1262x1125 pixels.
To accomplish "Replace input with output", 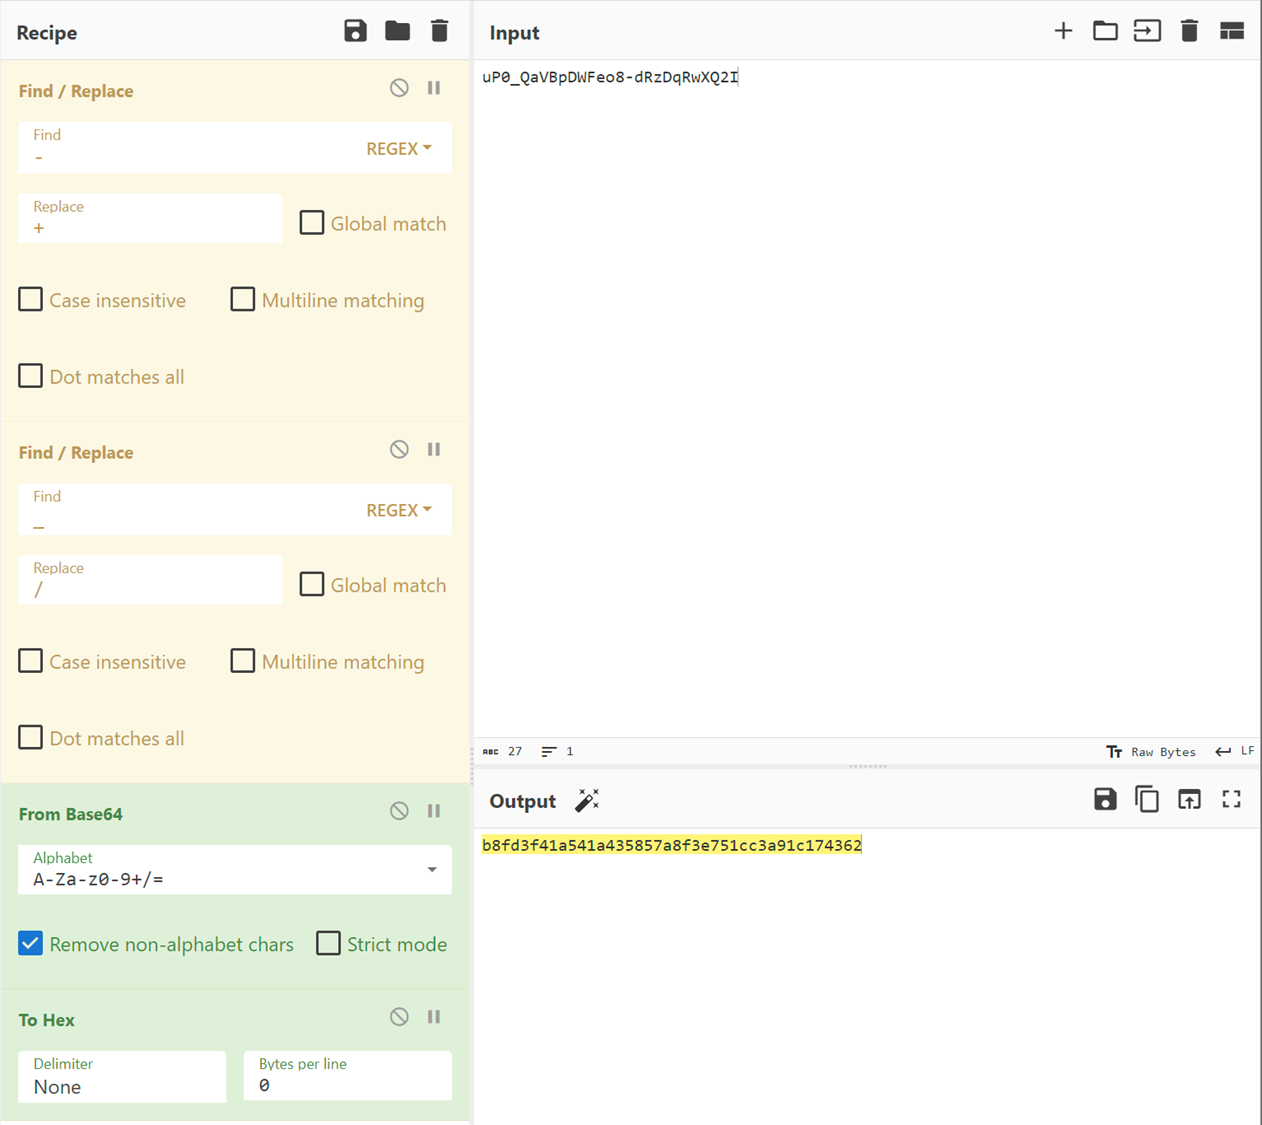I will coord(1189,799).
